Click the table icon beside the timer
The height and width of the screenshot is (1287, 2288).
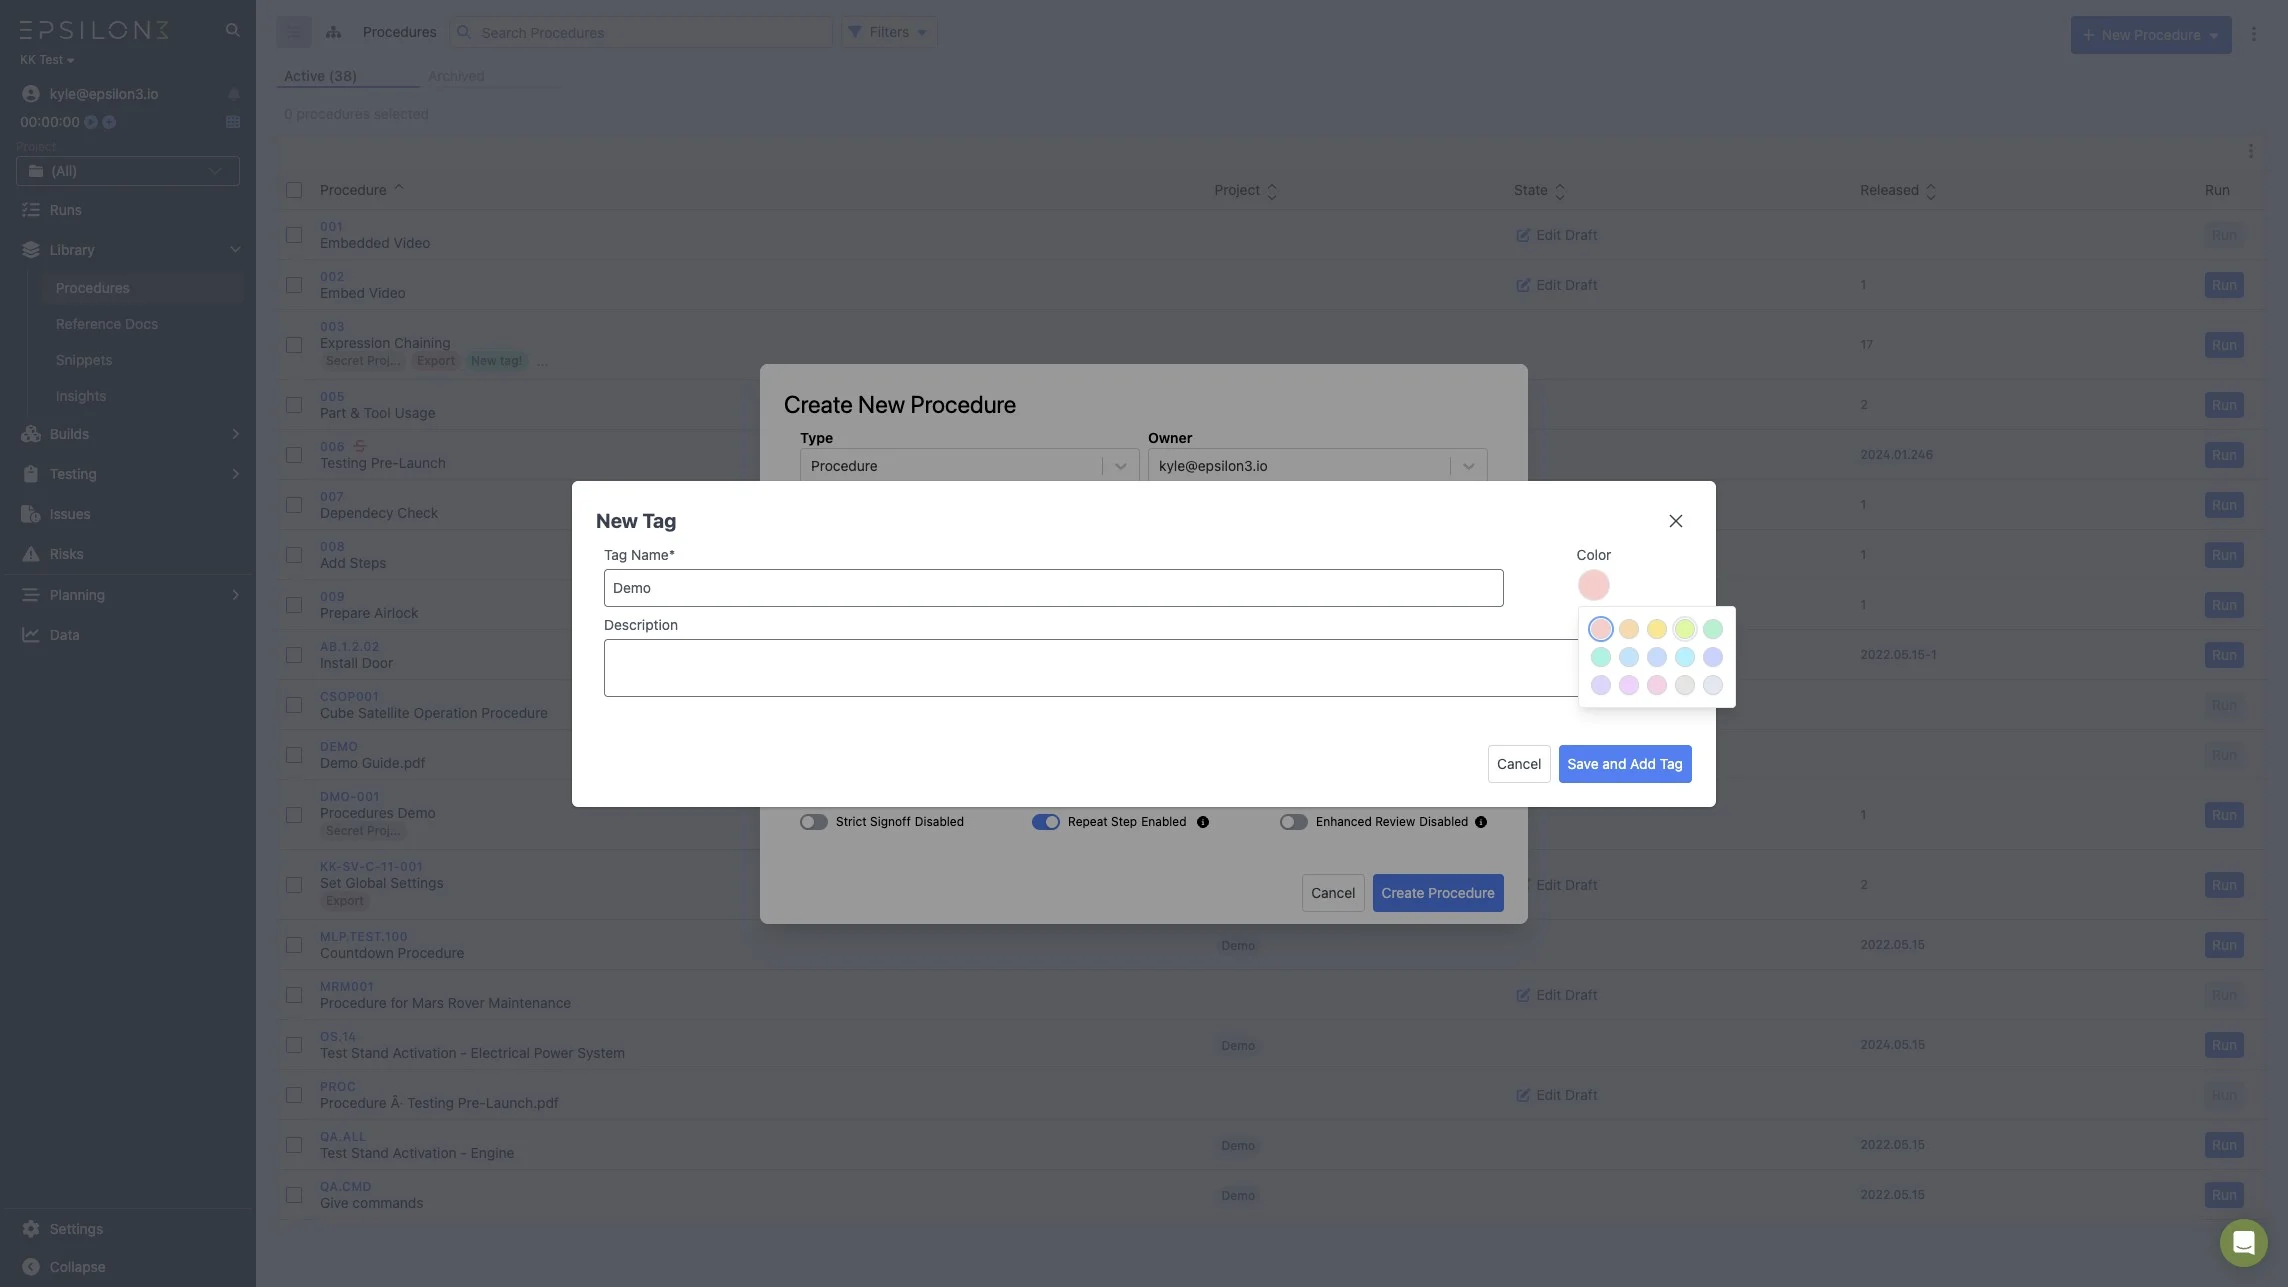click(x=233, y=122)
